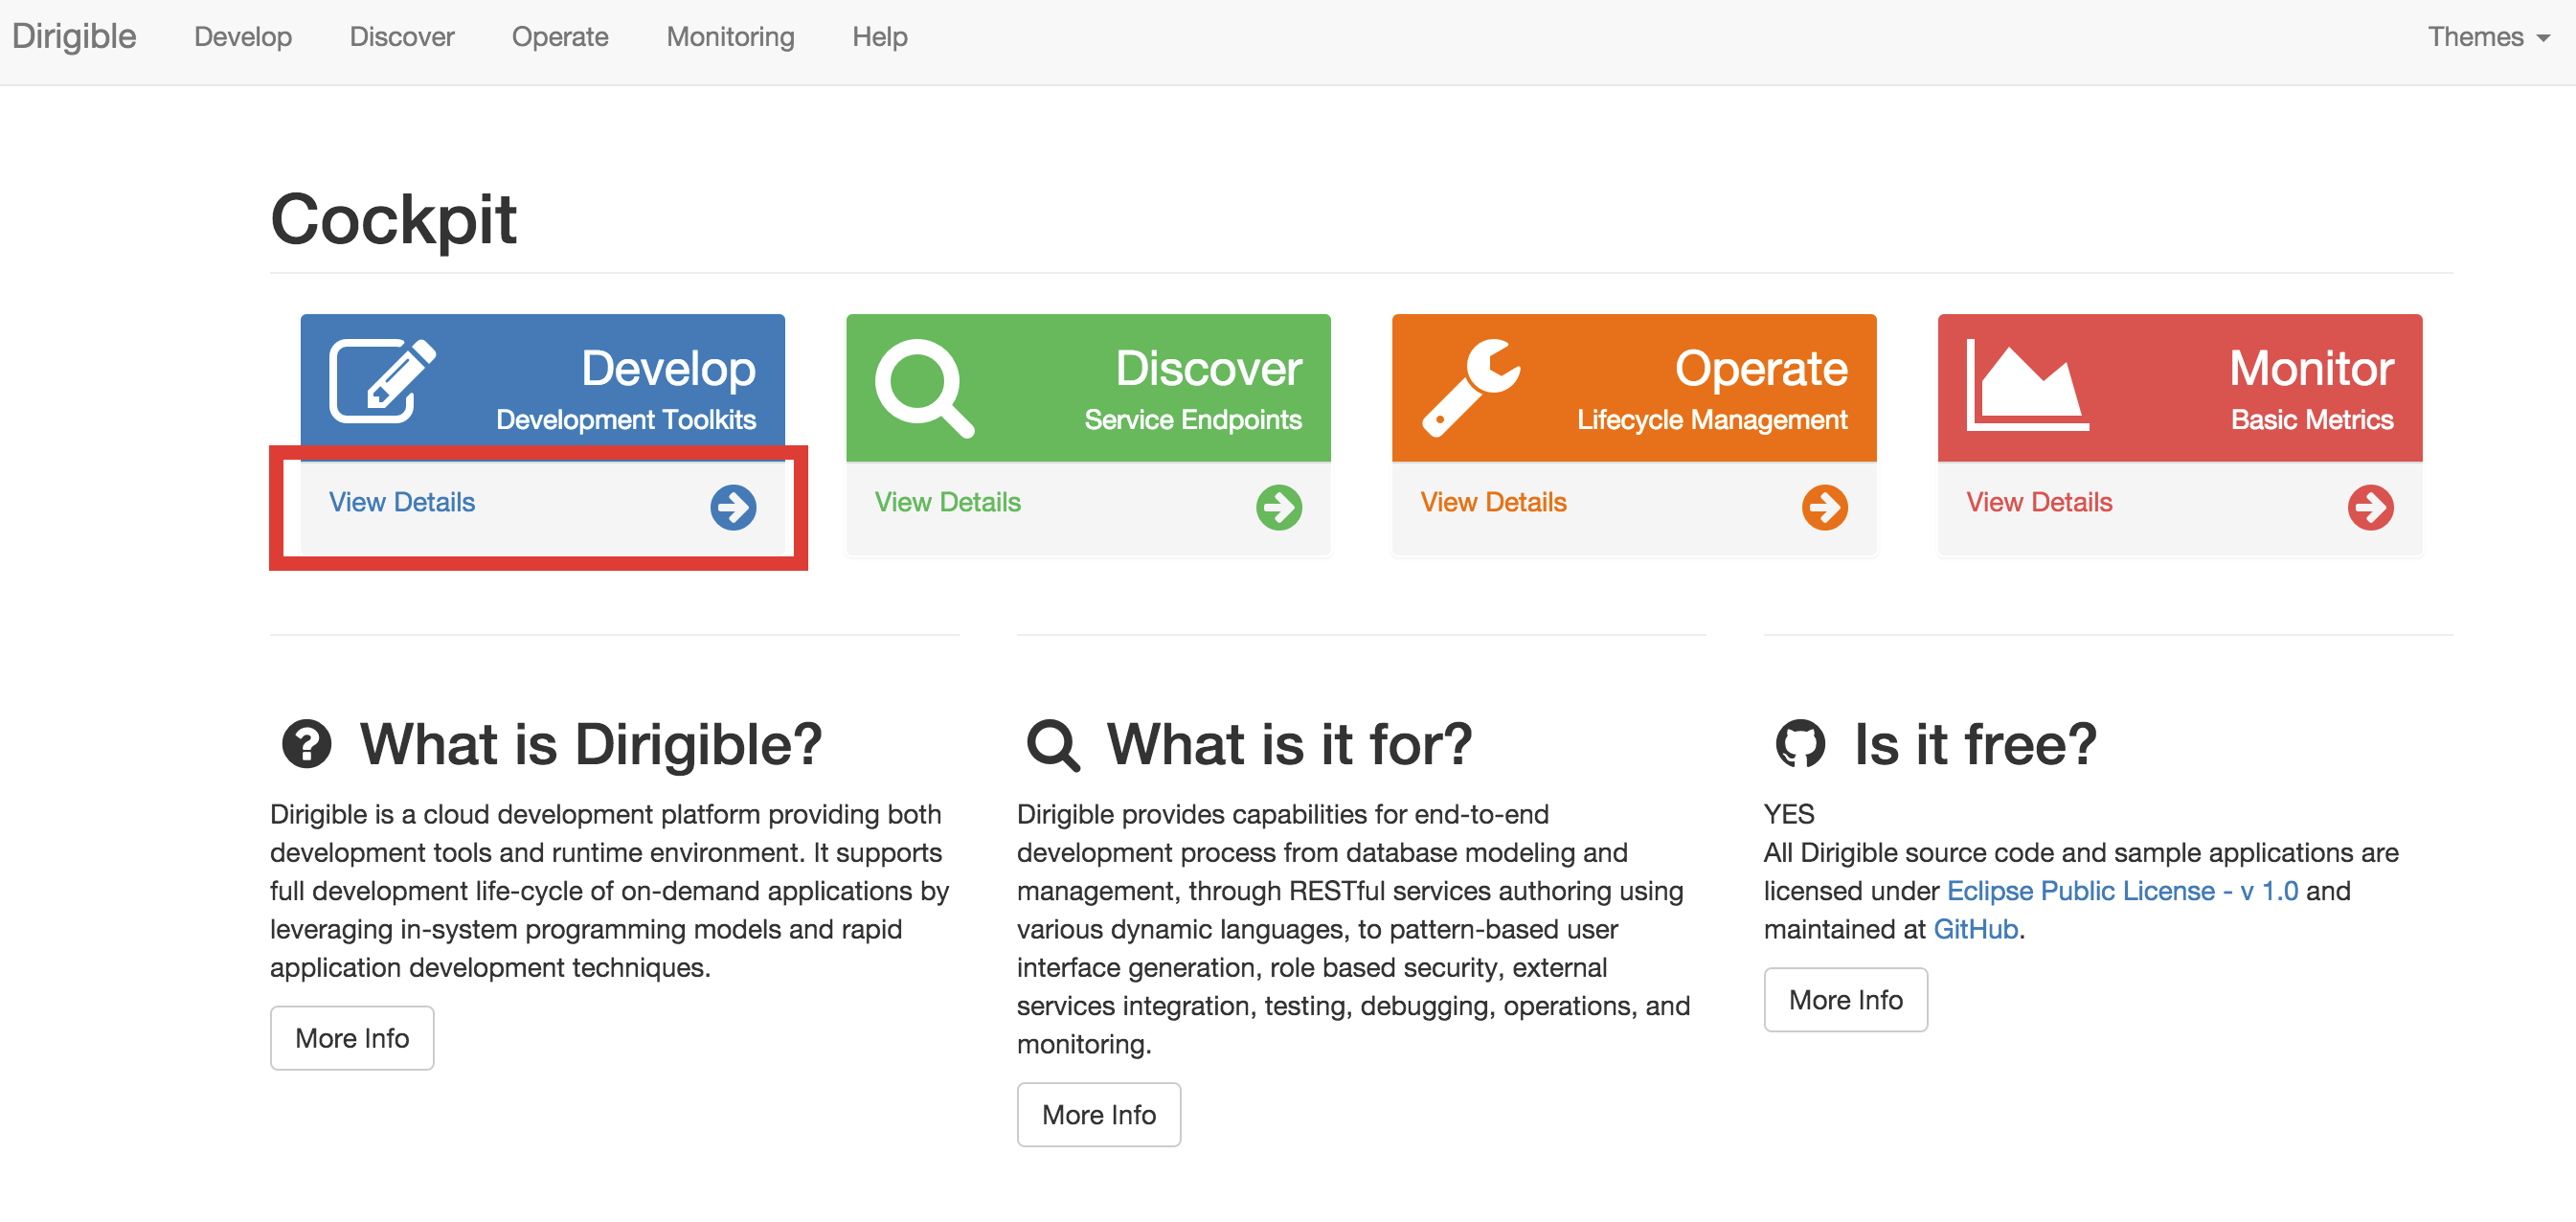Open the Develop menu in navbar
The image size is (2576, 1222).
click(243, 37)
